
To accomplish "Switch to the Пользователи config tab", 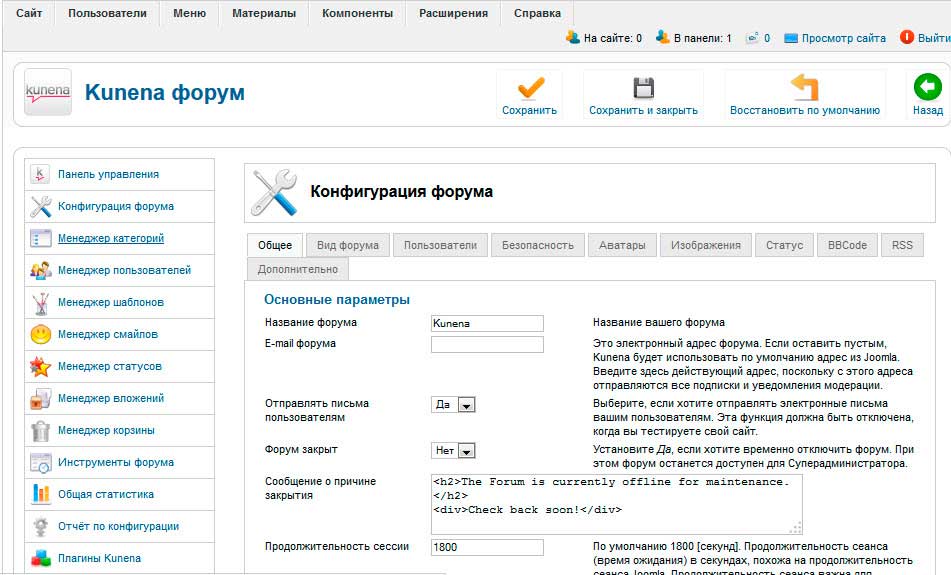I will click(440, 246).
